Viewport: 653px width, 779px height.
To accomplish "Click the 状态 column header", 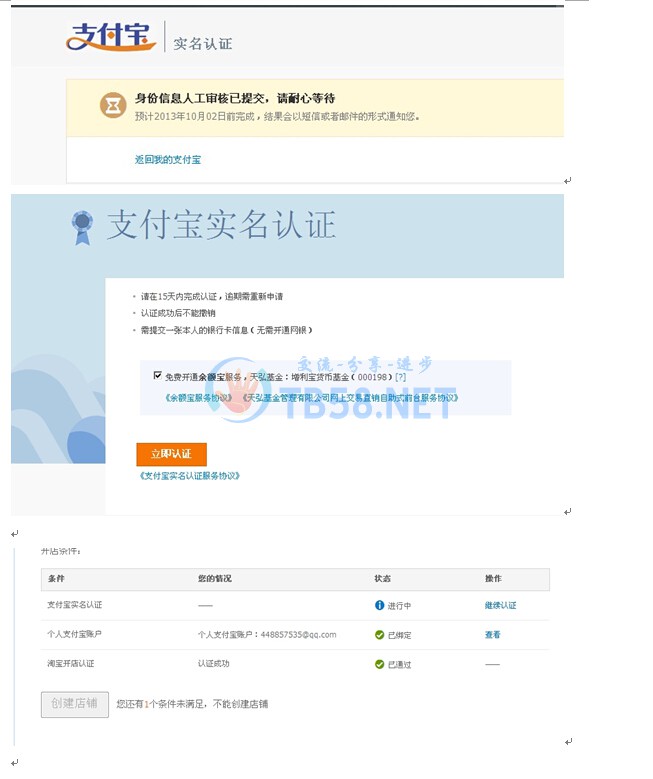I will point(383,578).
